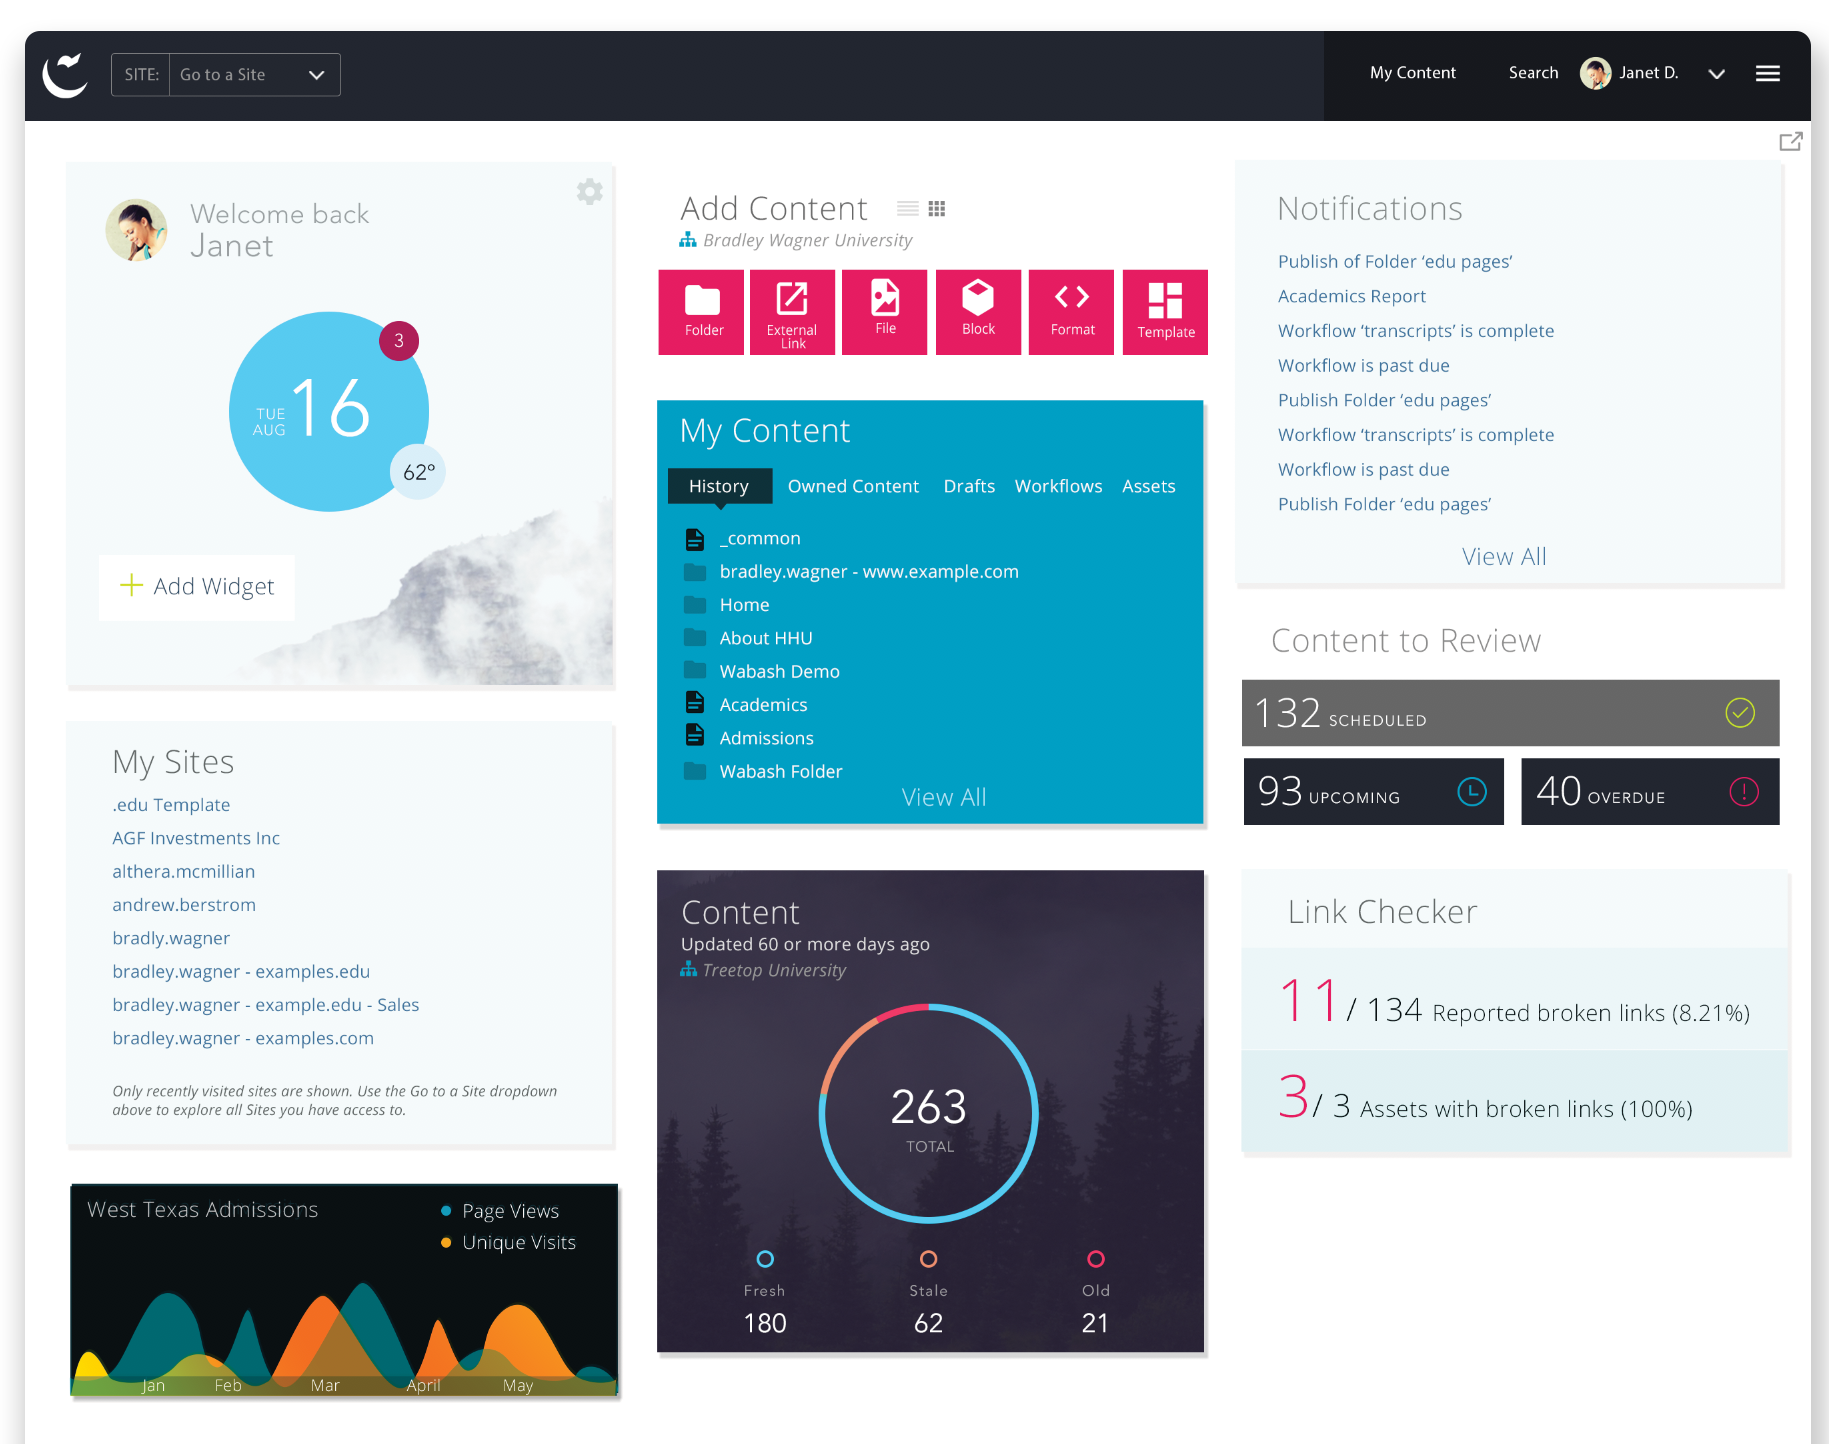Switch to the Assets tab
The image size is (1829, 1444).
[x=1148, y=486]
